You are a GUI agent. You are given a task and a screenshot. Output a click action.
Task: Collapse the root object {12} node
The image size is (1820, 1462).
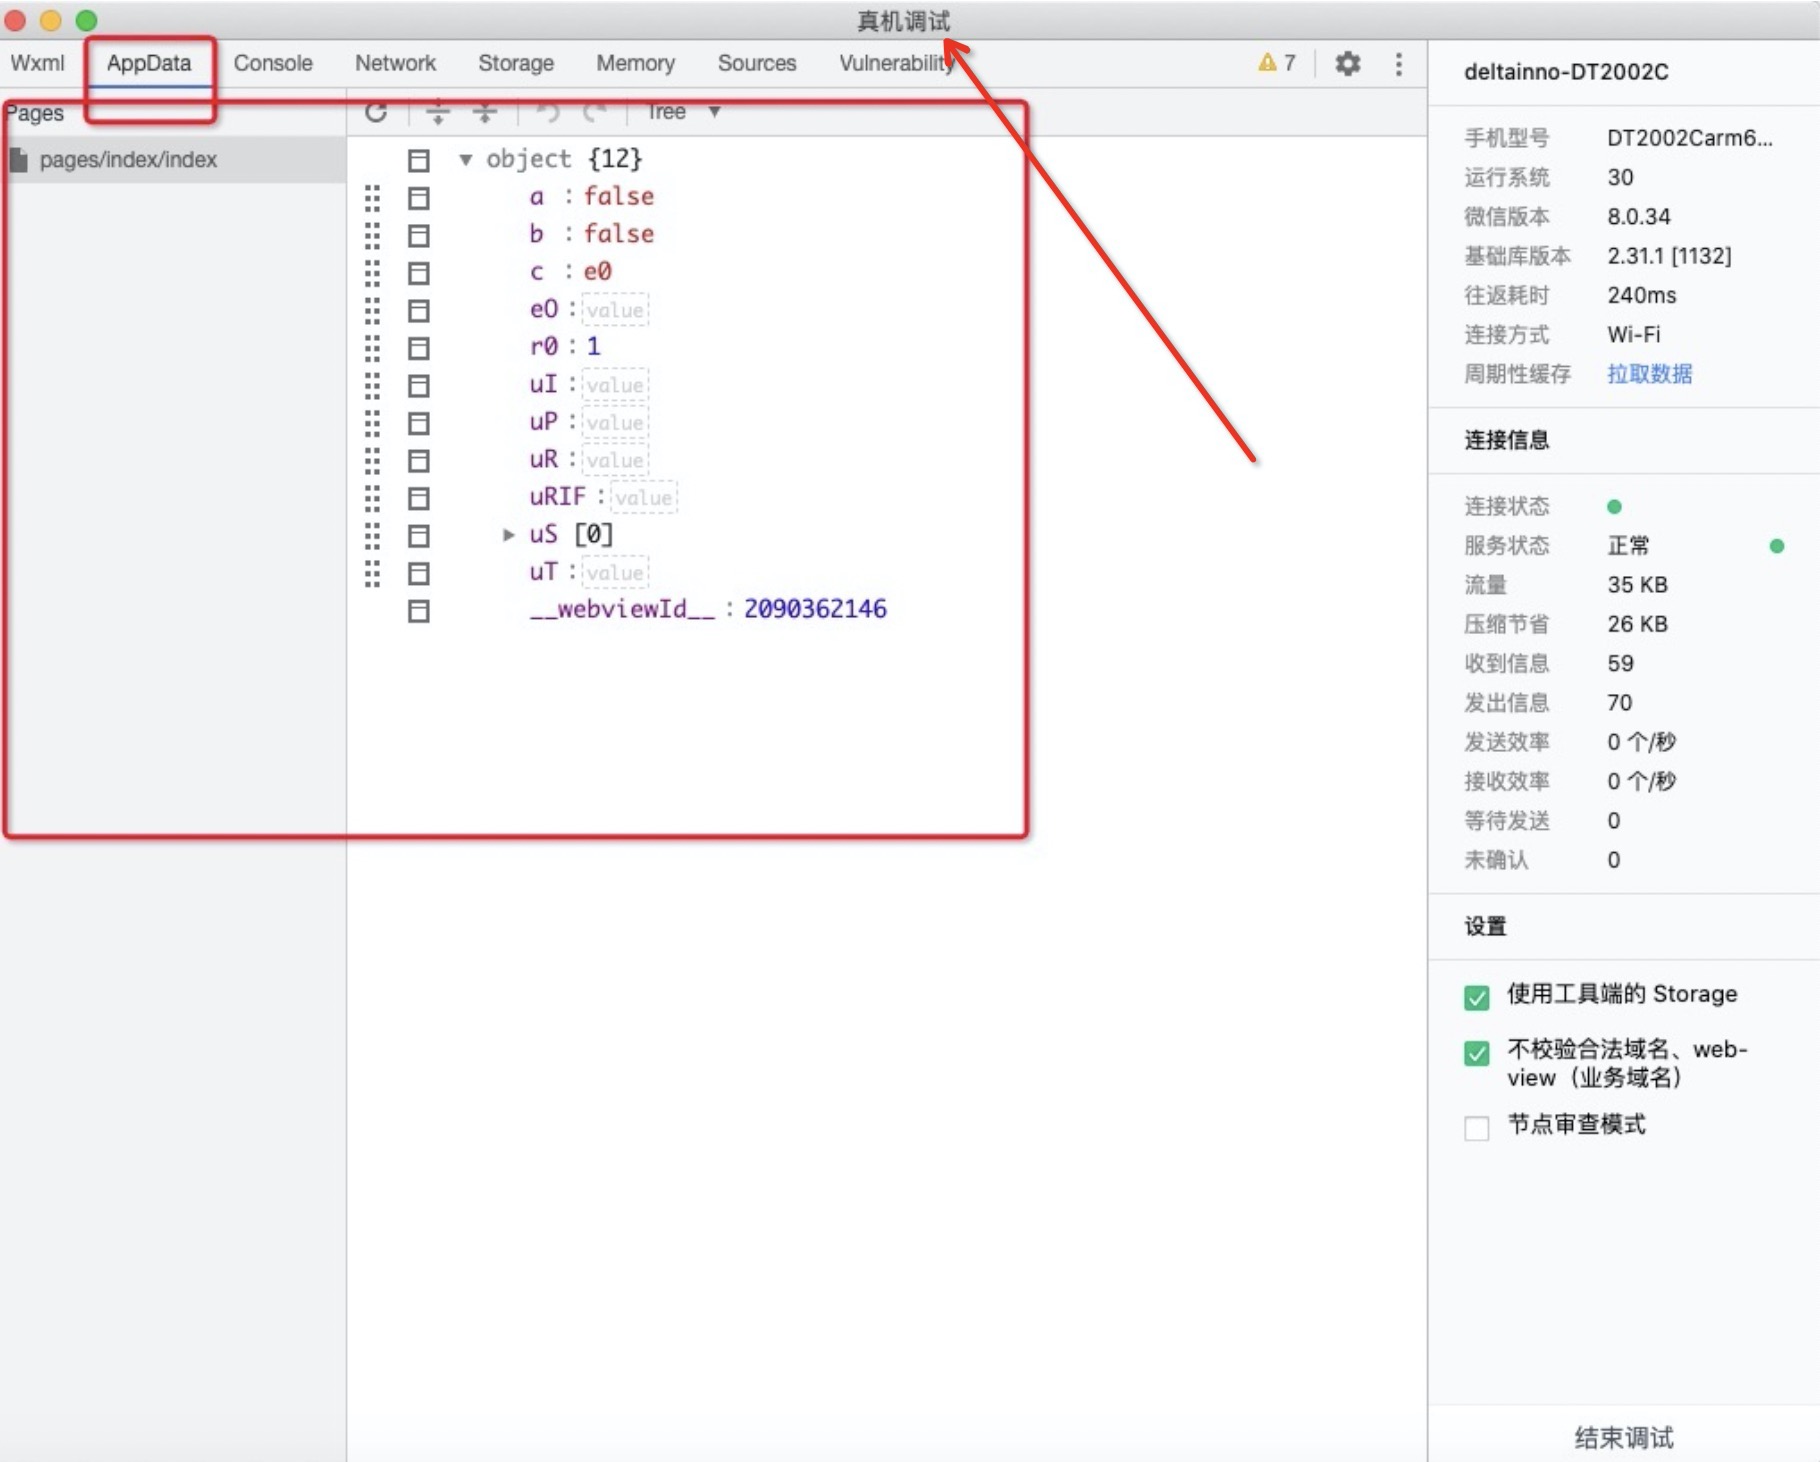click(465, 160)
